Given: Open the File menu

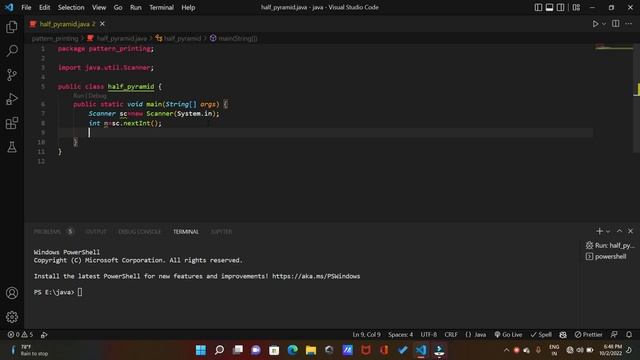Looking at the screenshot, I should coord(26,7).
